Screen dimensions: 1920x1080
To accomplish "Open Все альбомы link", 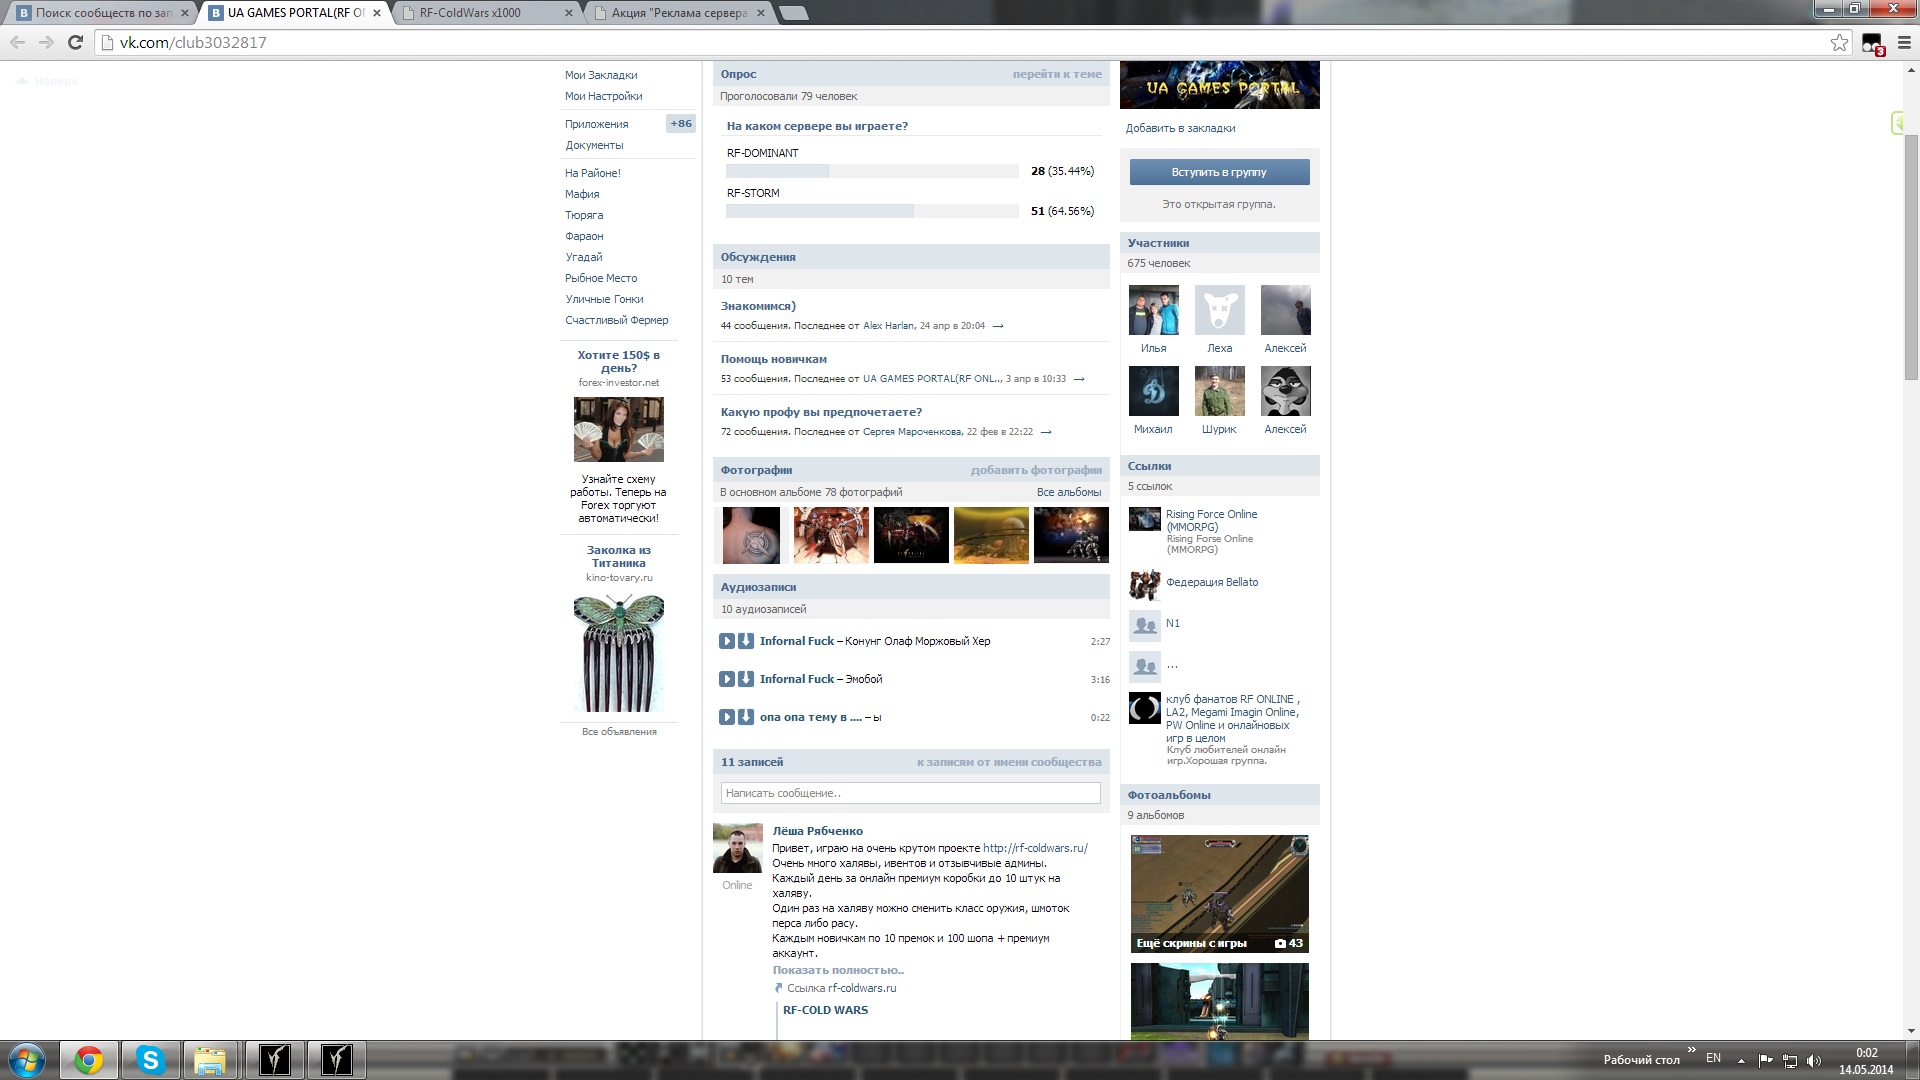I will point(1069,492).
